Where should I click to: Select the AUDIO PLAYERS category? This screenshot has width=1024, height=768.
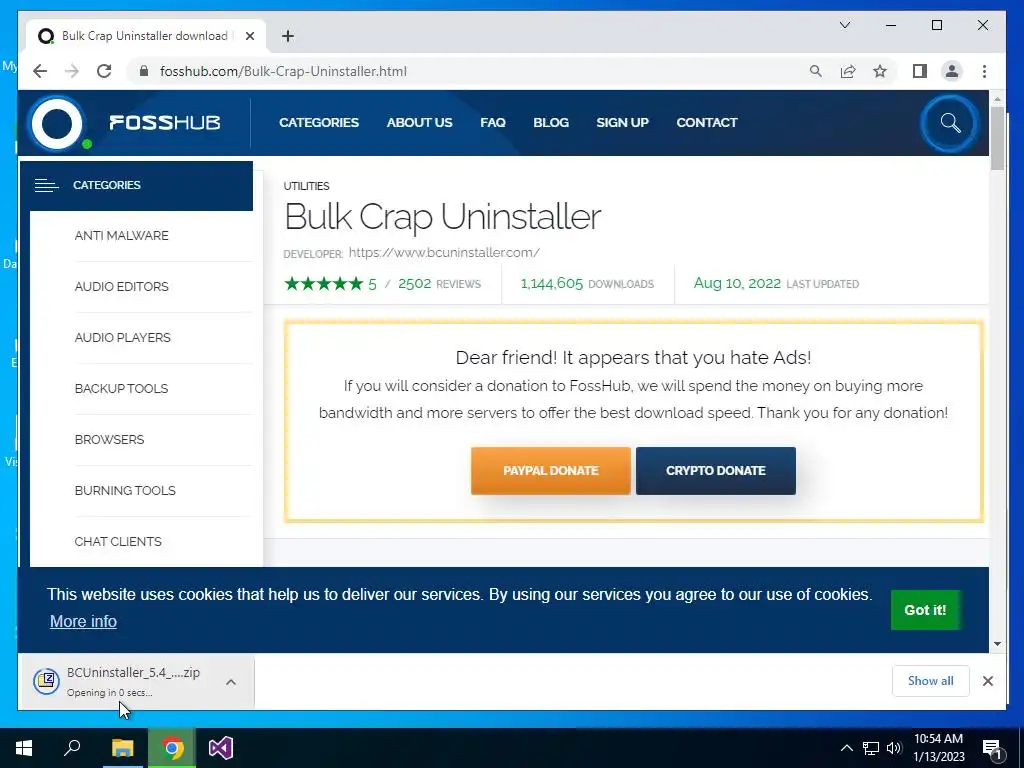point(123,338)
